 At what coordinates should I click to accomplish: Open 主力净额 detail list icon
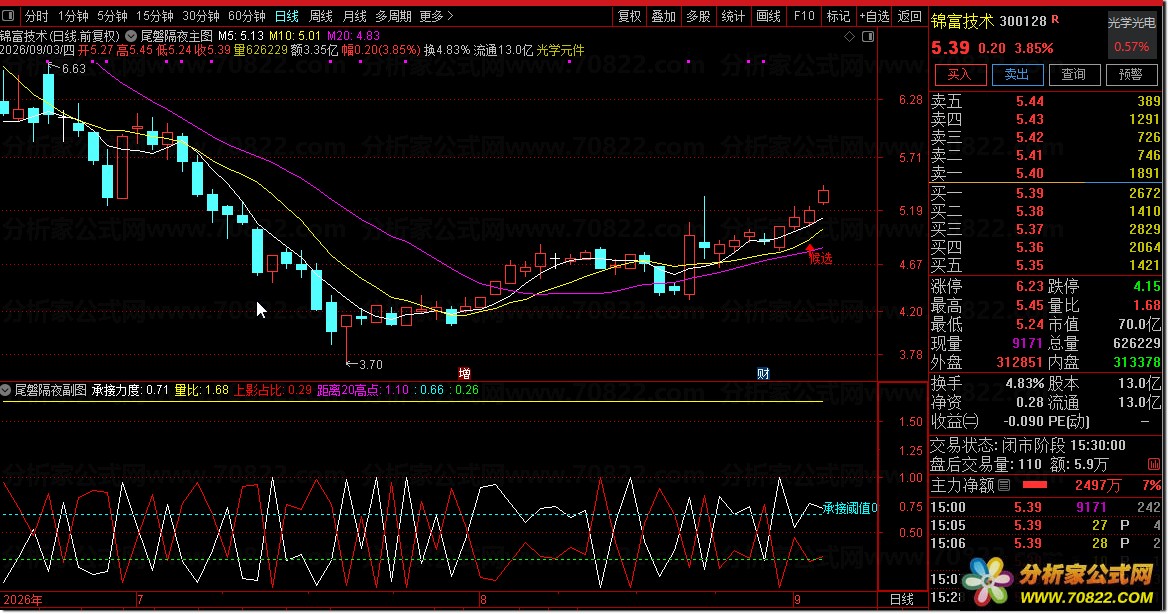1004,485
